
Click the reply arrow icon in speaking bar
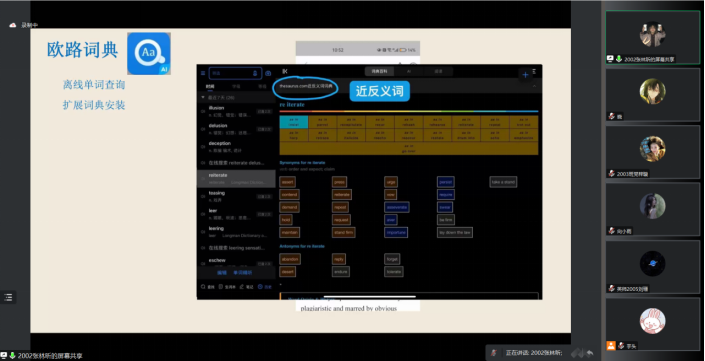click(589, 353)
